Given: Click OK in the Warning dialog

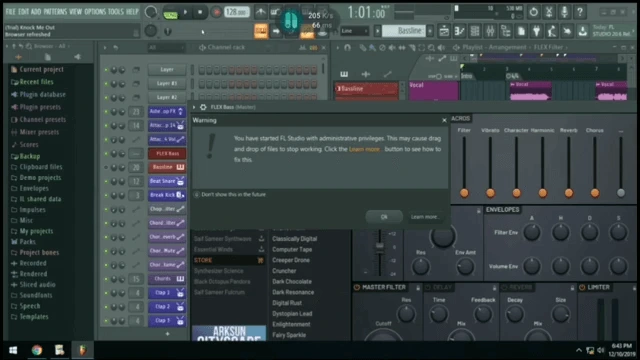Looking at the screenshot, I should (384, 217).
